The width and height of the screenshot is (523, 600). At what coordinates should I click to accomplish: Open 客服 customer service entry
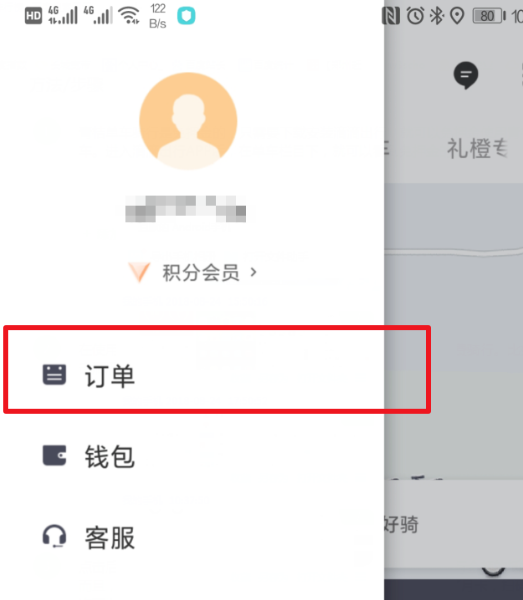pos(192,537)
